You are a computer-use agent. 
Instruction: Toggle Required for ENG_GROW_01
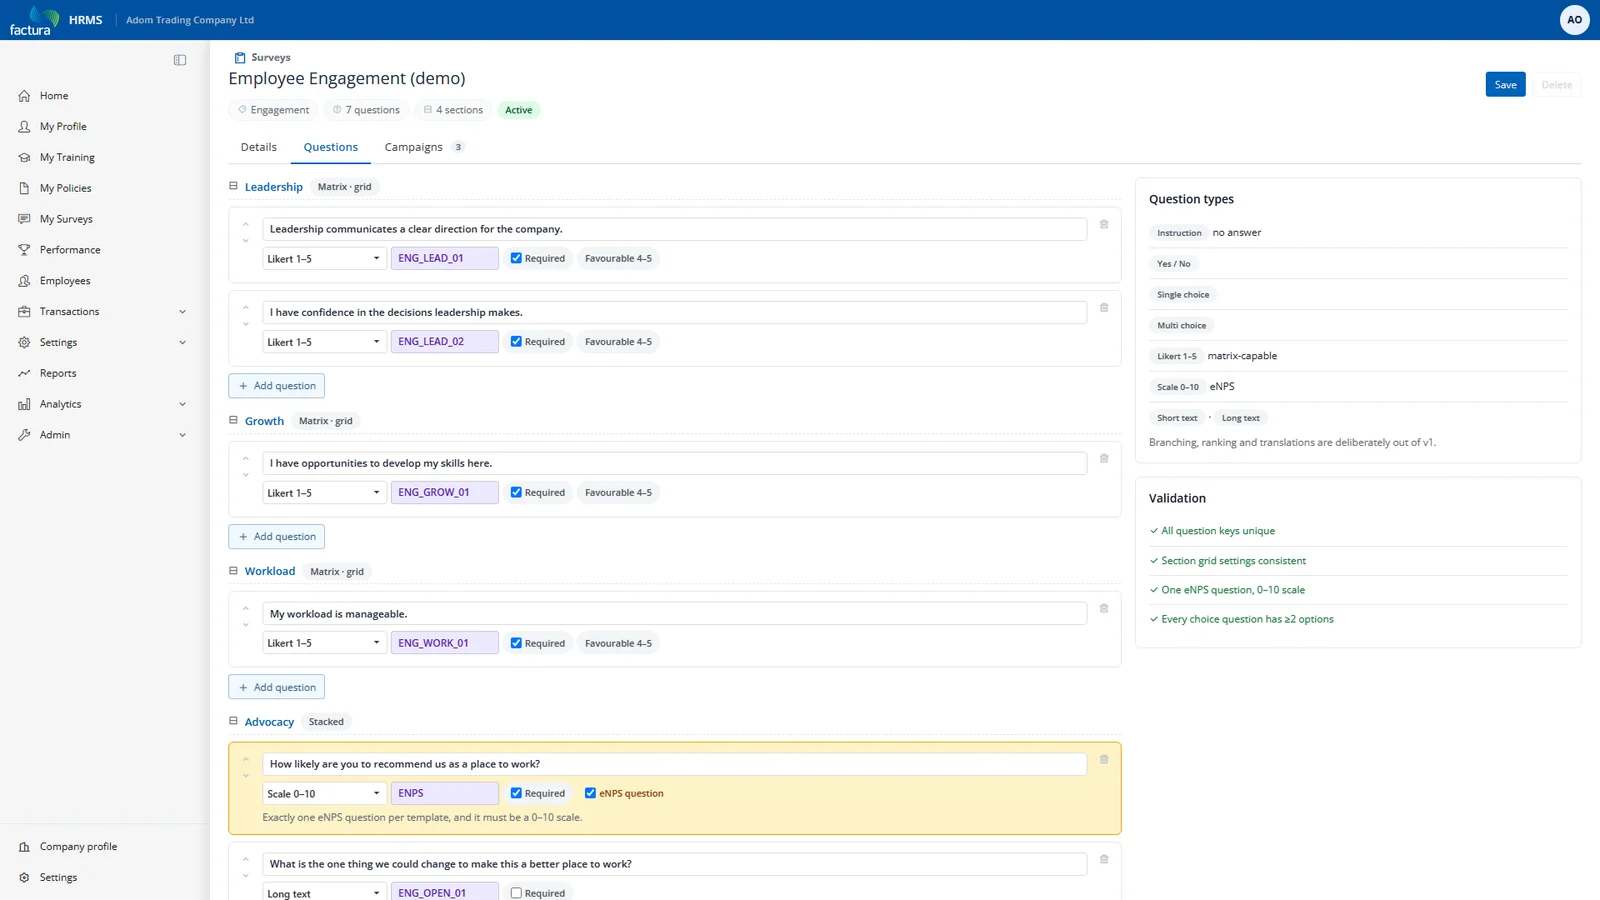point(516,492)
